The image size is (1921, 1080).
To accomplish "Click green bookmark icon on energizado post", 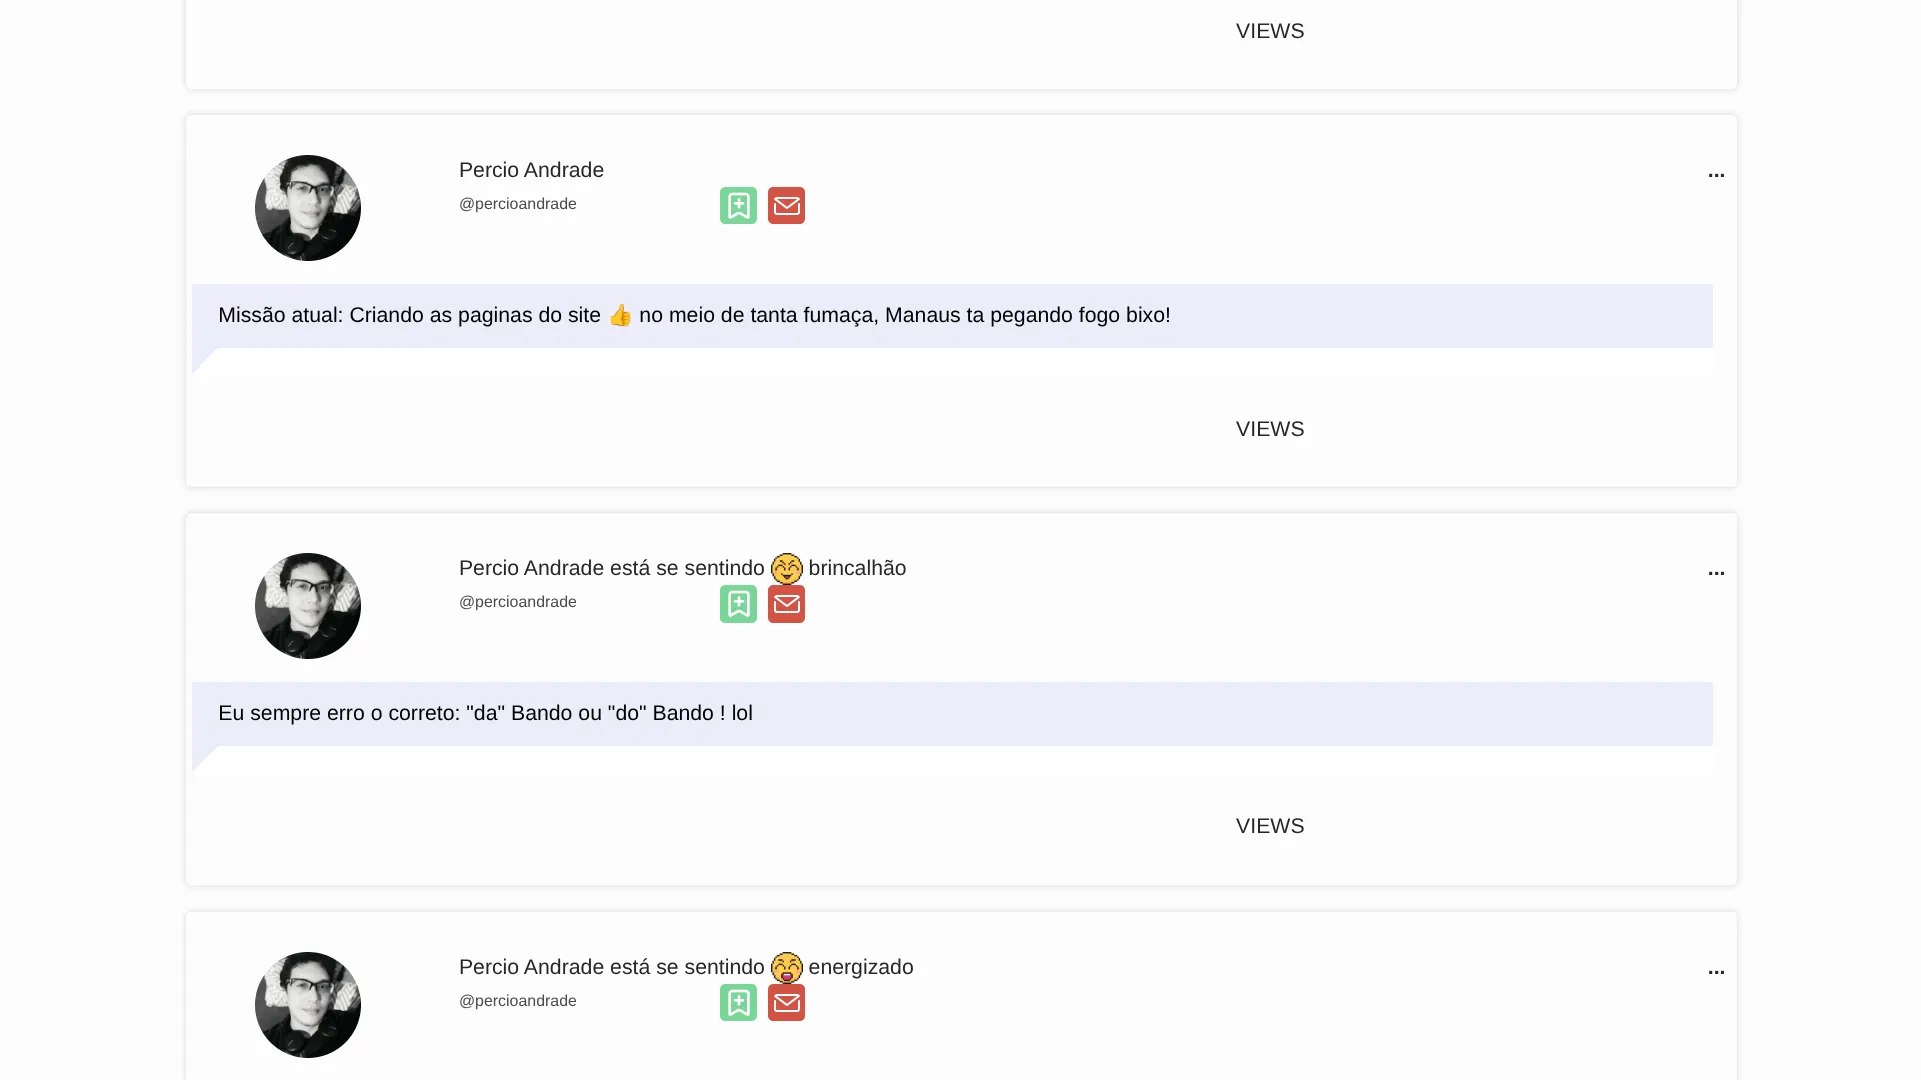I will (738, 1003).
